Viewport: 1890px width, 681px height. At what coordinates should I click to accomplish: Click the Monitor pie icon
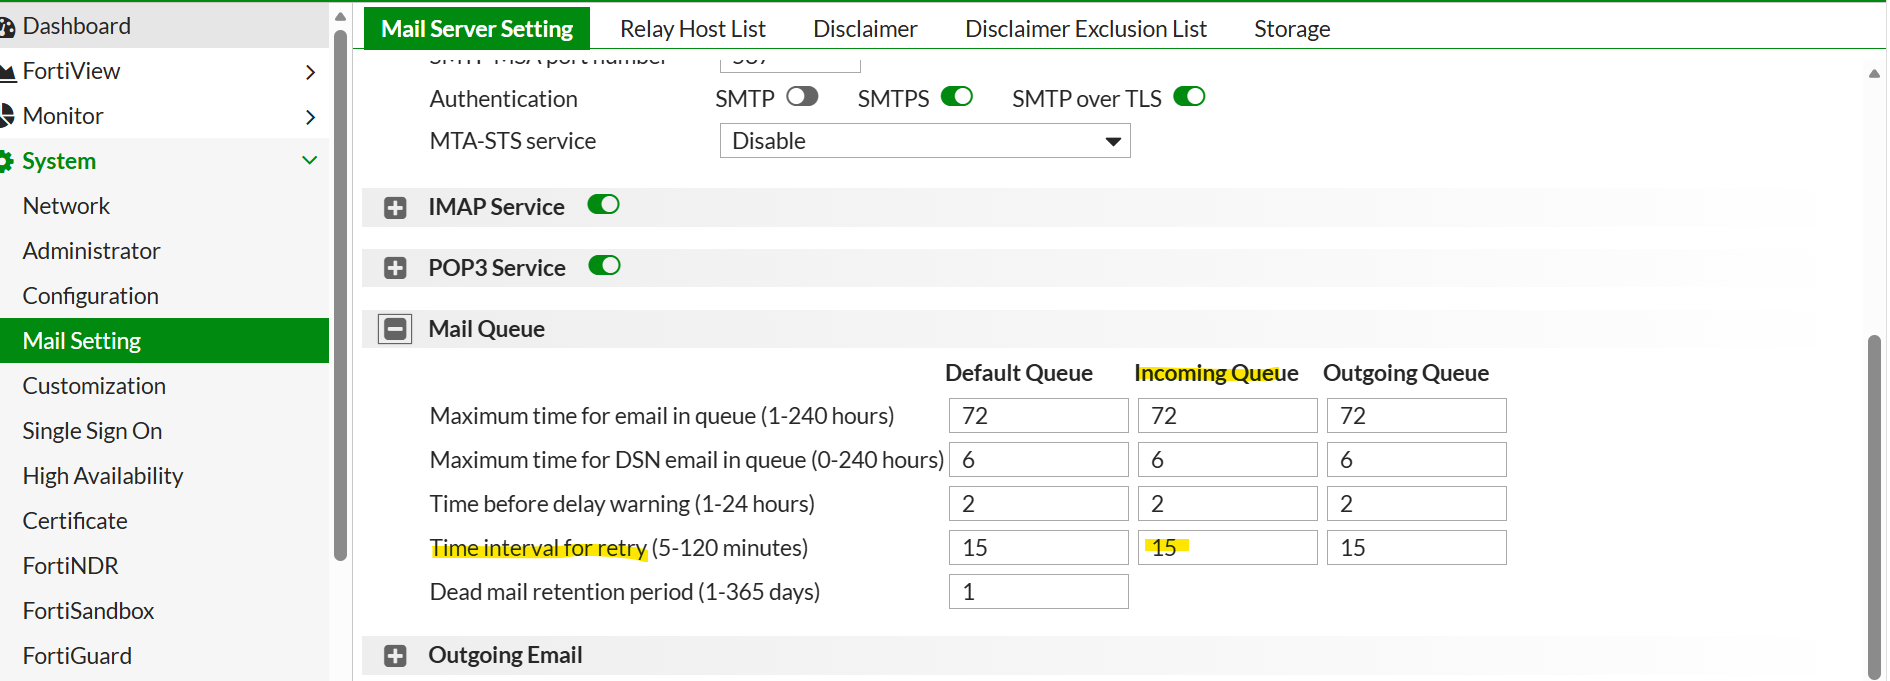point(7,116)
